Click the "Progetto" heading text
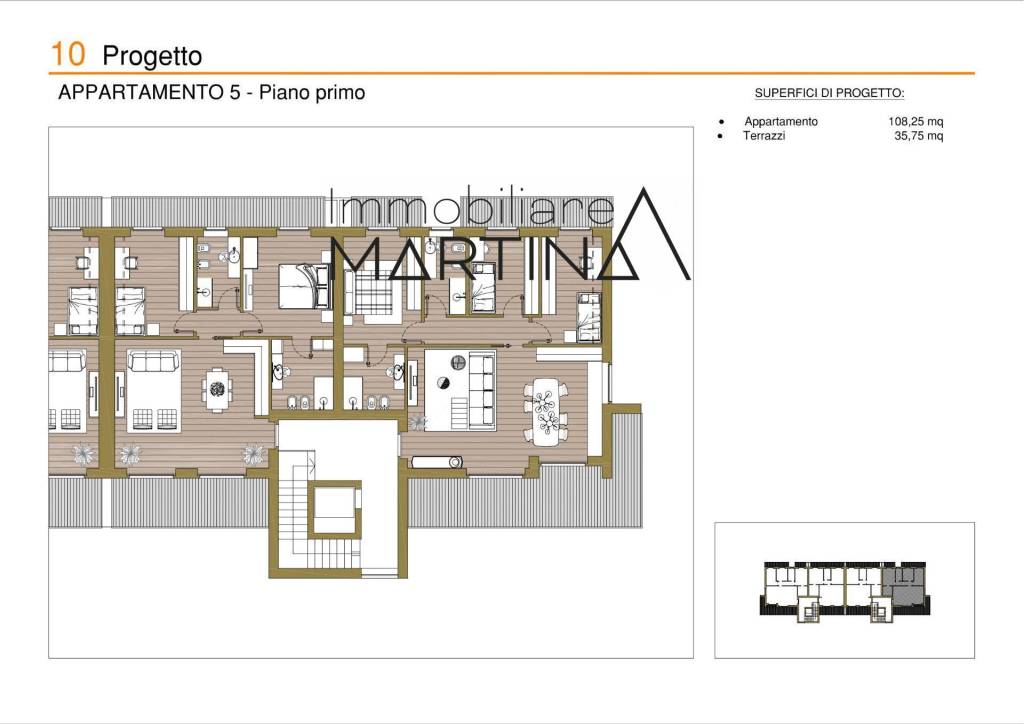Viewport: 1024px width, 724px height. pos(152,56)
